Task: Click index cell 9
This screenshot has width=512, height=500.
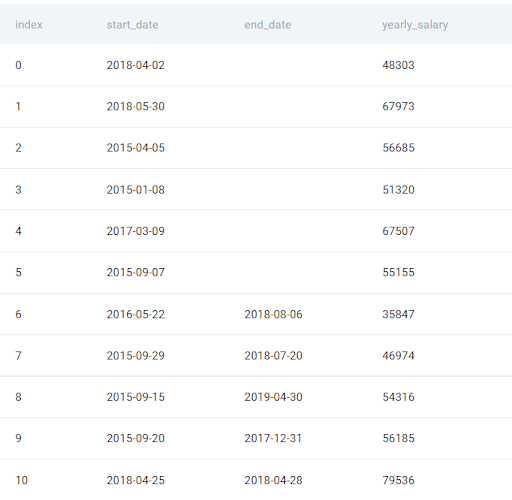Action: point(18,438)
